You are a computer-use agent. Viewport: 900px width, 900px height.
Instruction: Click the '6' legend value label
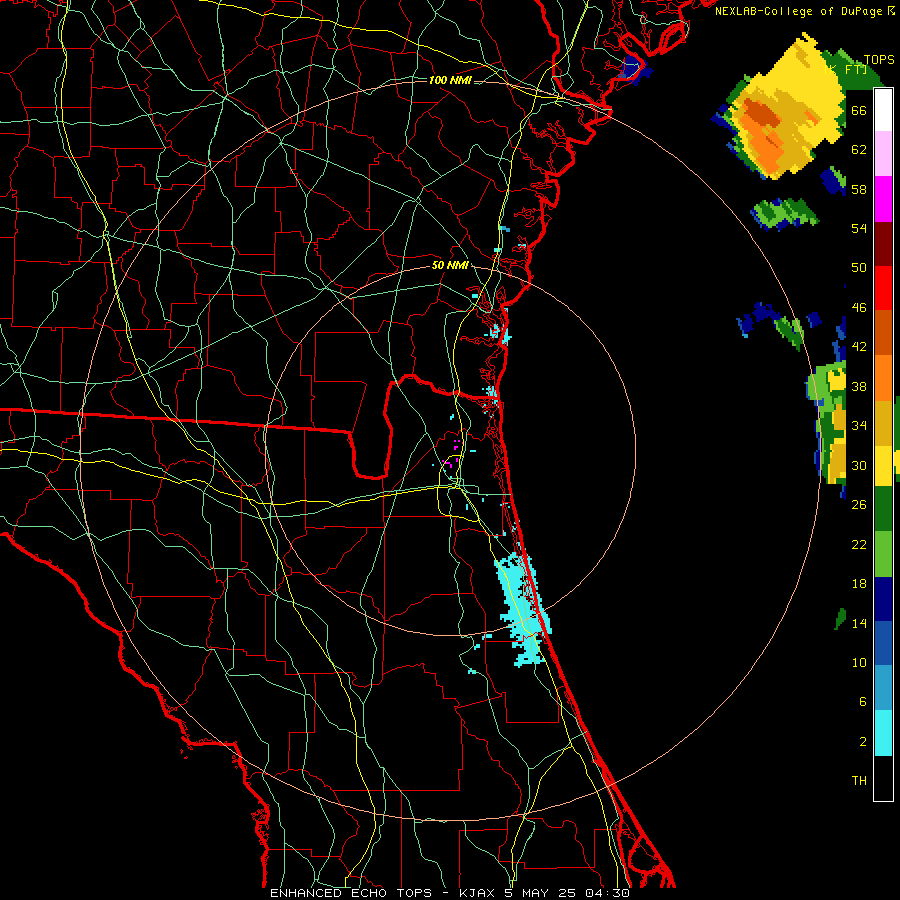pos(863,701)
